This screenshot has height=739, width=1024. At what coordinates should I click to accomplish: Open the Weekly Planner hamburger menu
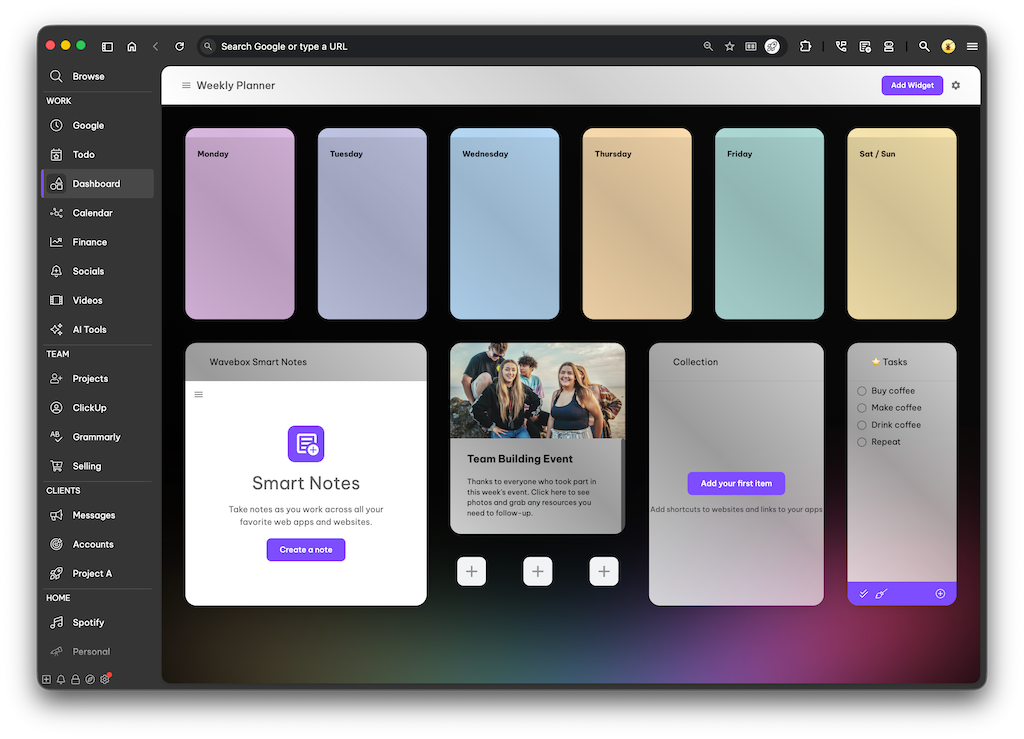click(186, 86)
